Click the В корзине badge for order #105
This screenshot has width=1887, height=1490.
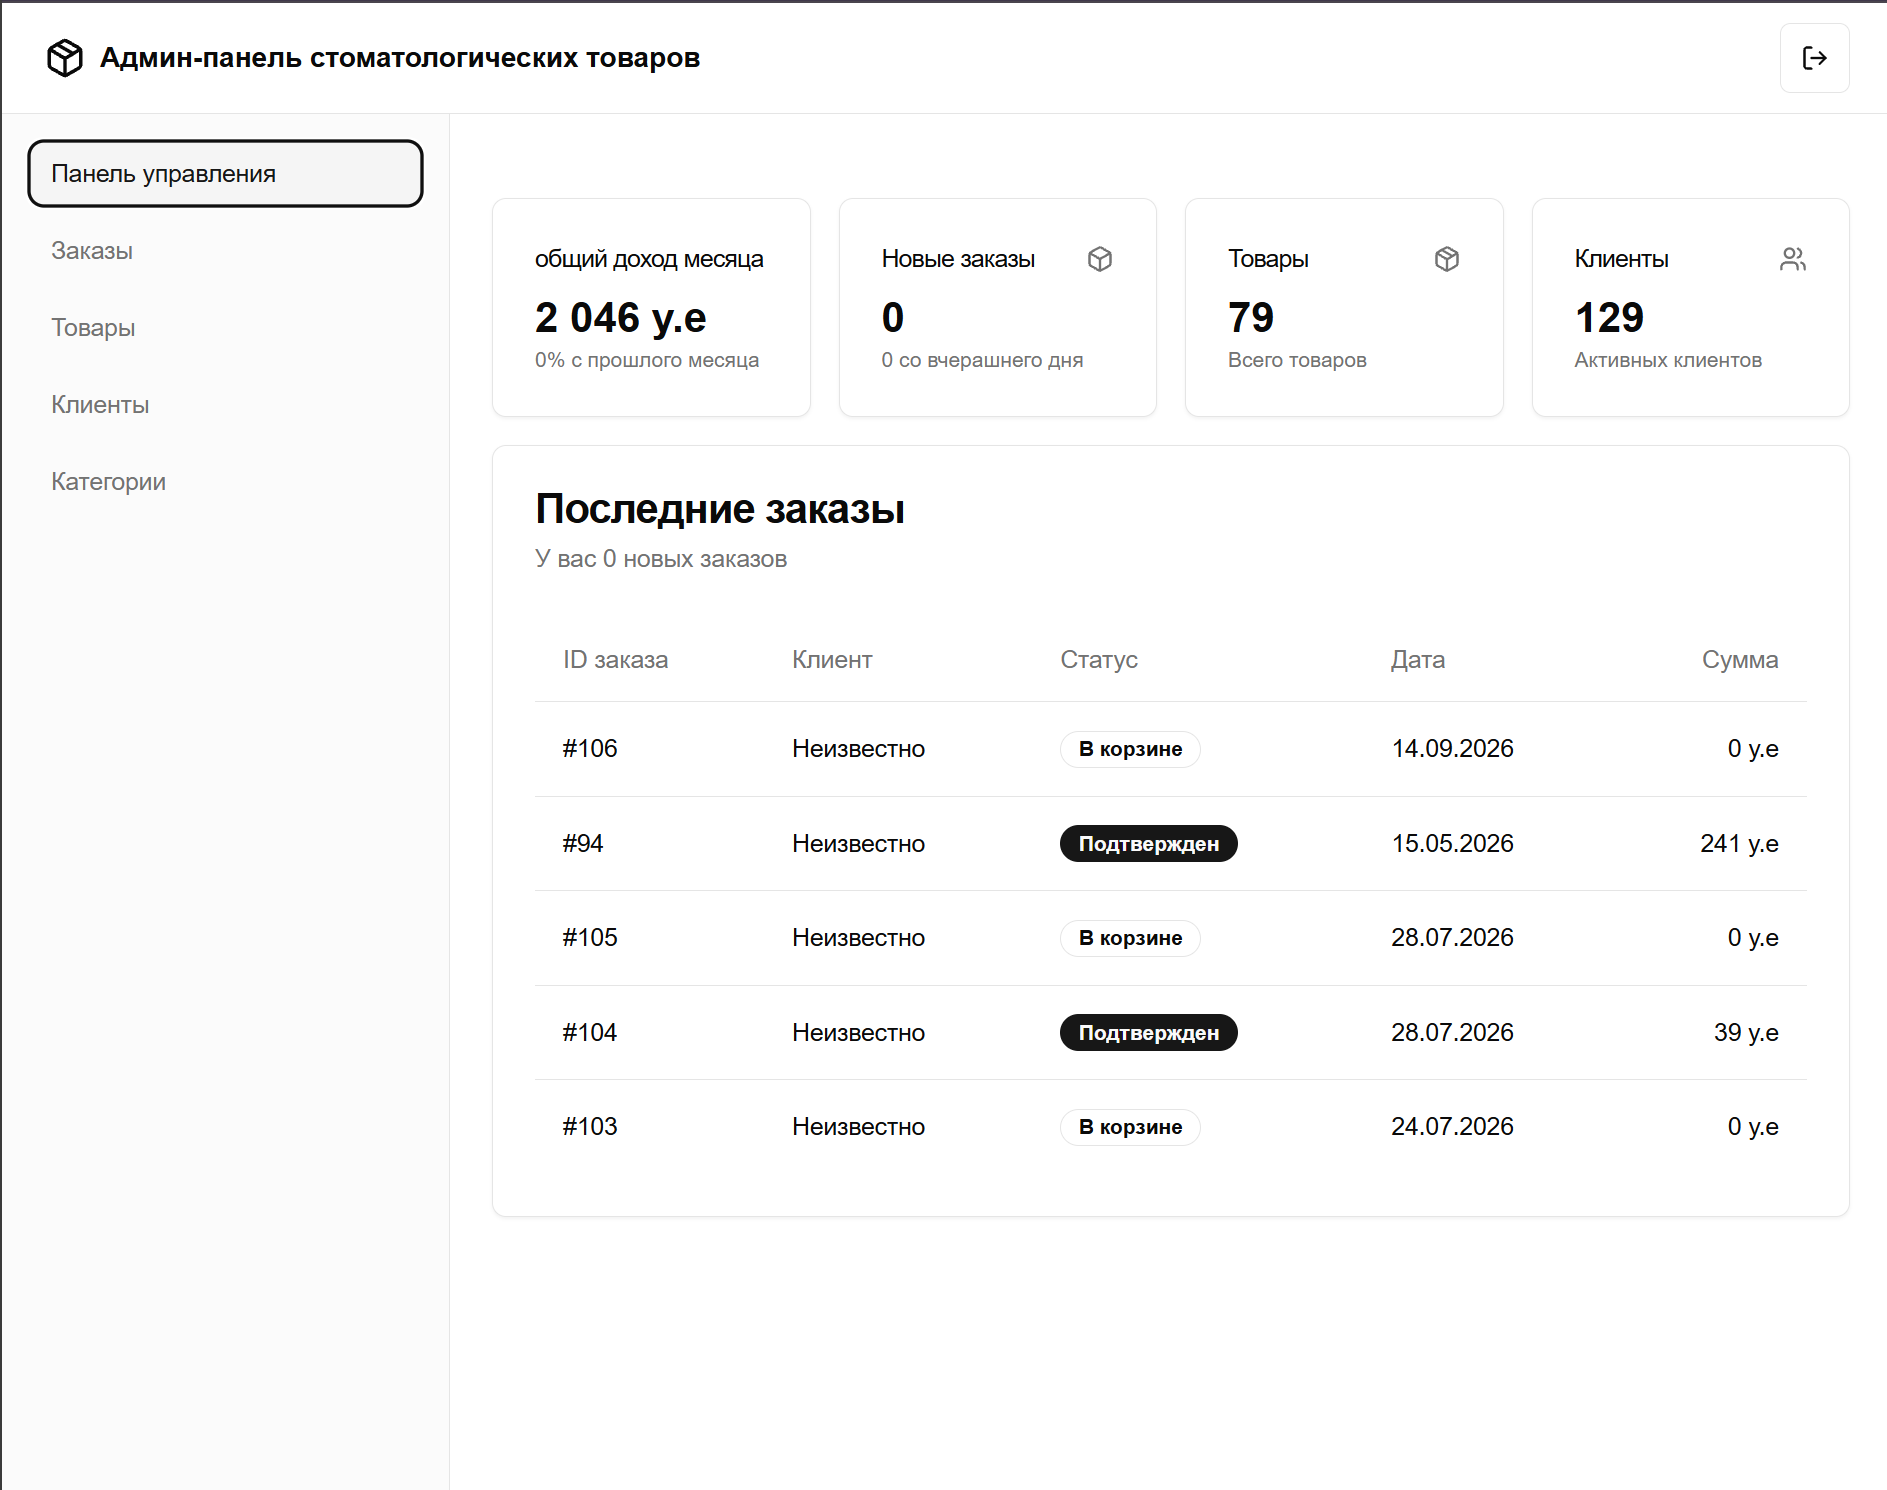tap(1130, 938)
